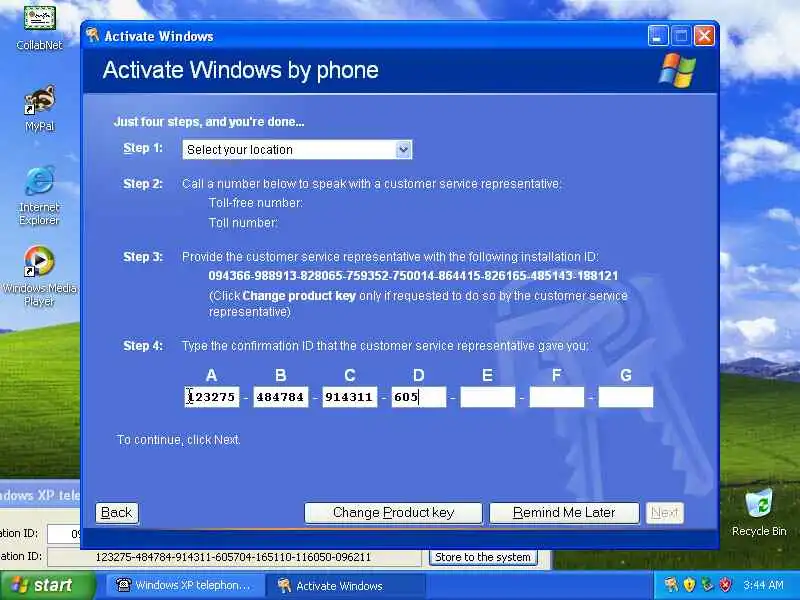This screenshot has width=800, height=600.
Task: Click the Windows flag logo in header
Action: (x=677, y=70)
